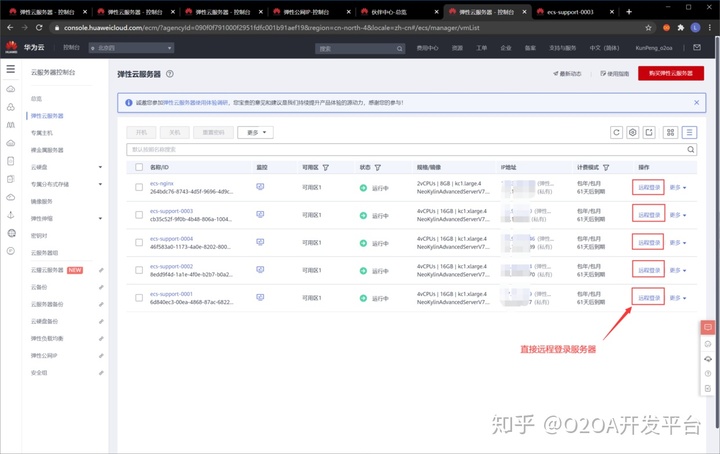Open the monitoring icon for ecs-nginx

tap(260, 187)
